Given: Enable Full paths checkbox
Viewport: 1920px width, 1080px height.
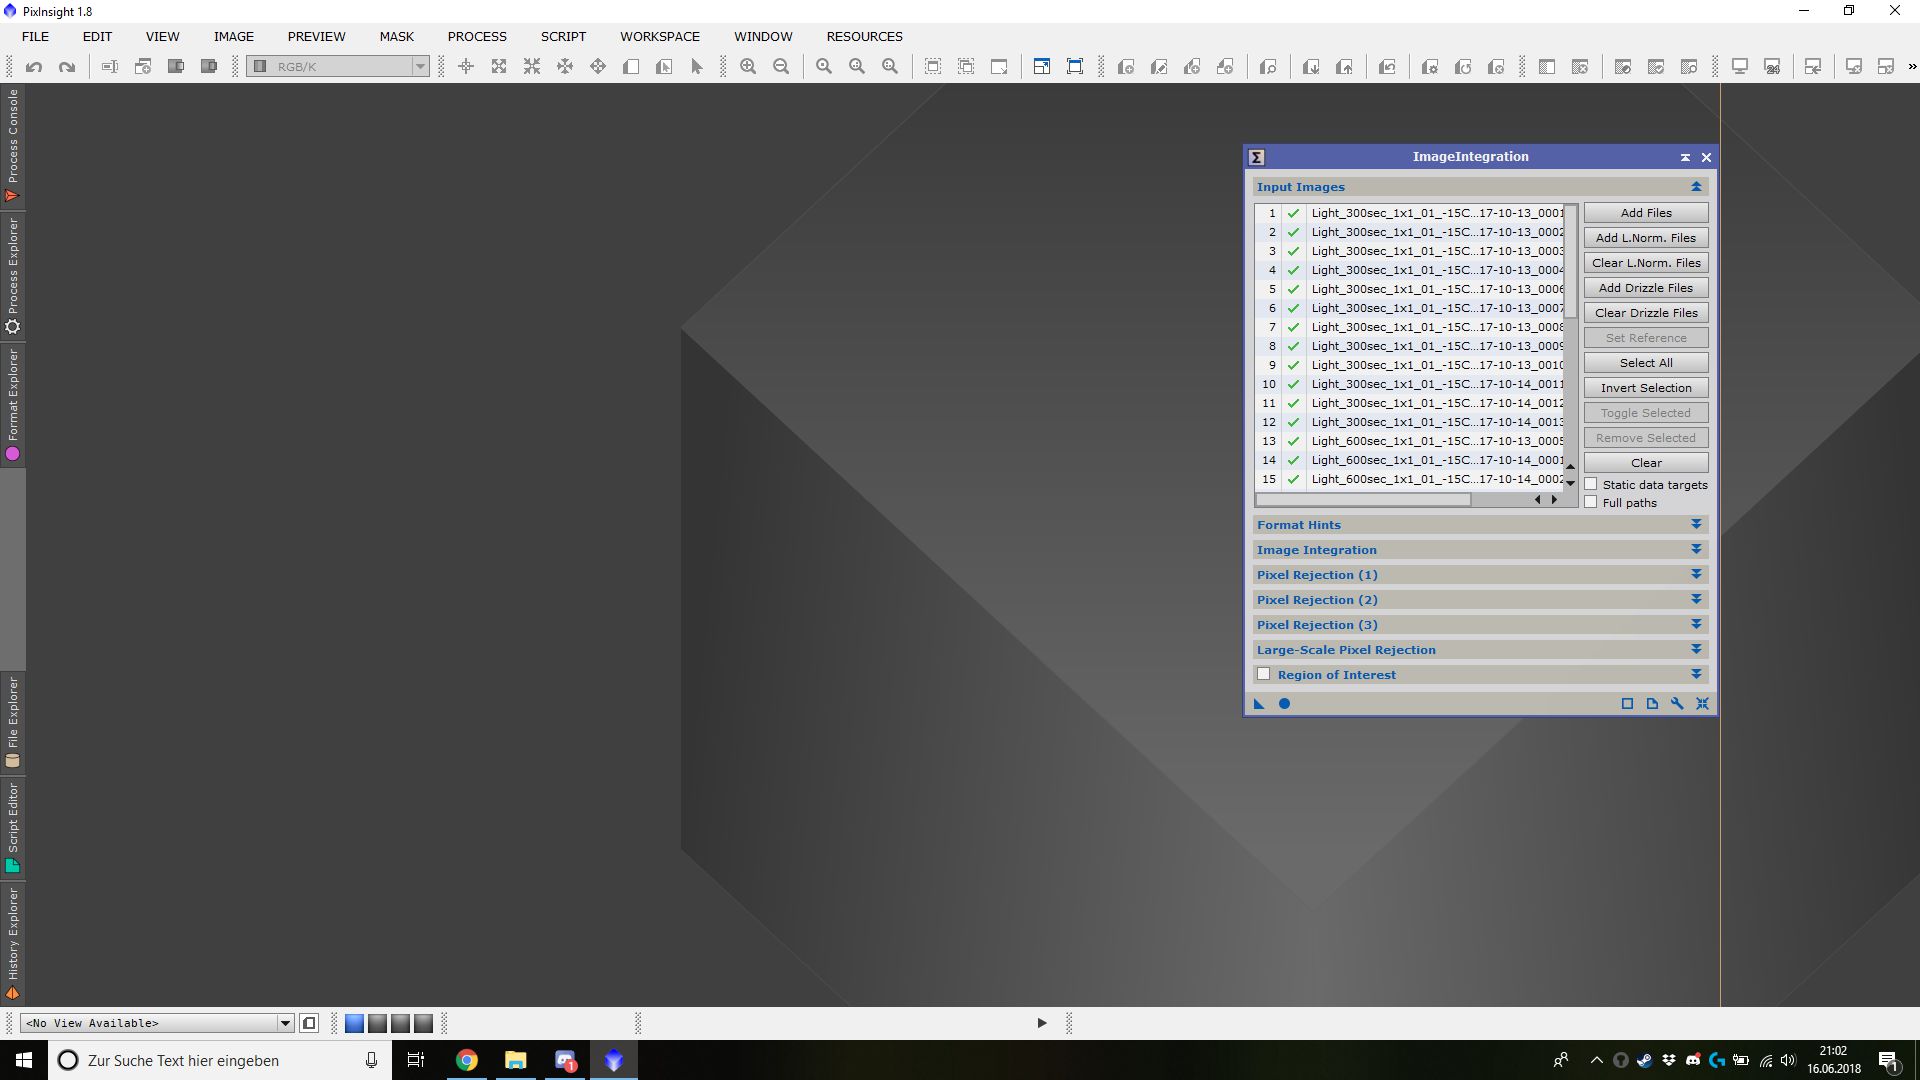Looking at the screenshot, I should tap(1591, 502).
